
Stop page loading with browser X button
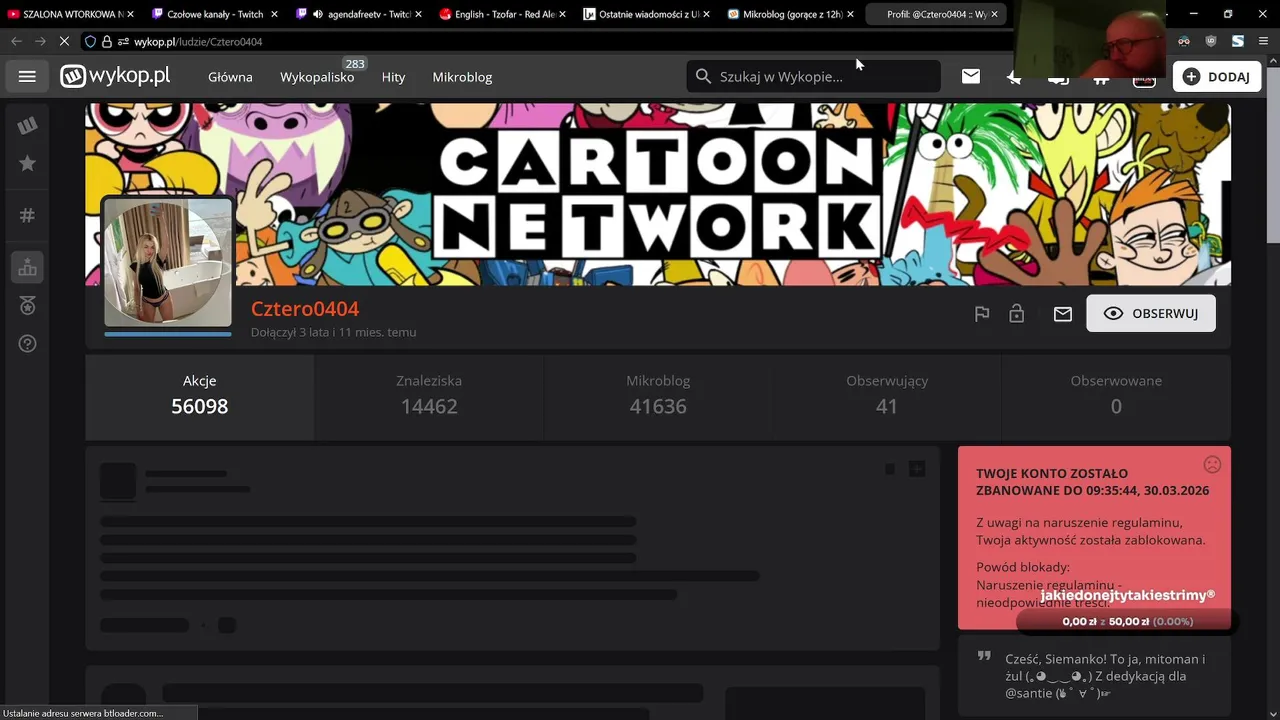(64, 41)
